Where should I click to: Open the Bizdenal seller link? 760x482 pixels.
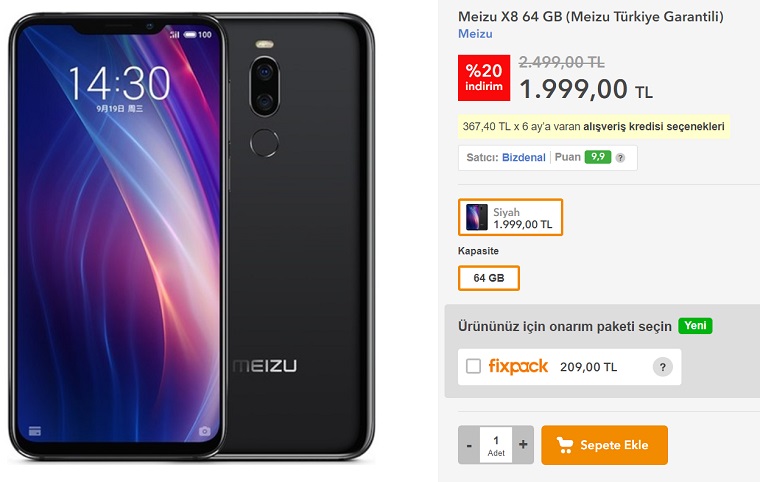pos(523,158)
